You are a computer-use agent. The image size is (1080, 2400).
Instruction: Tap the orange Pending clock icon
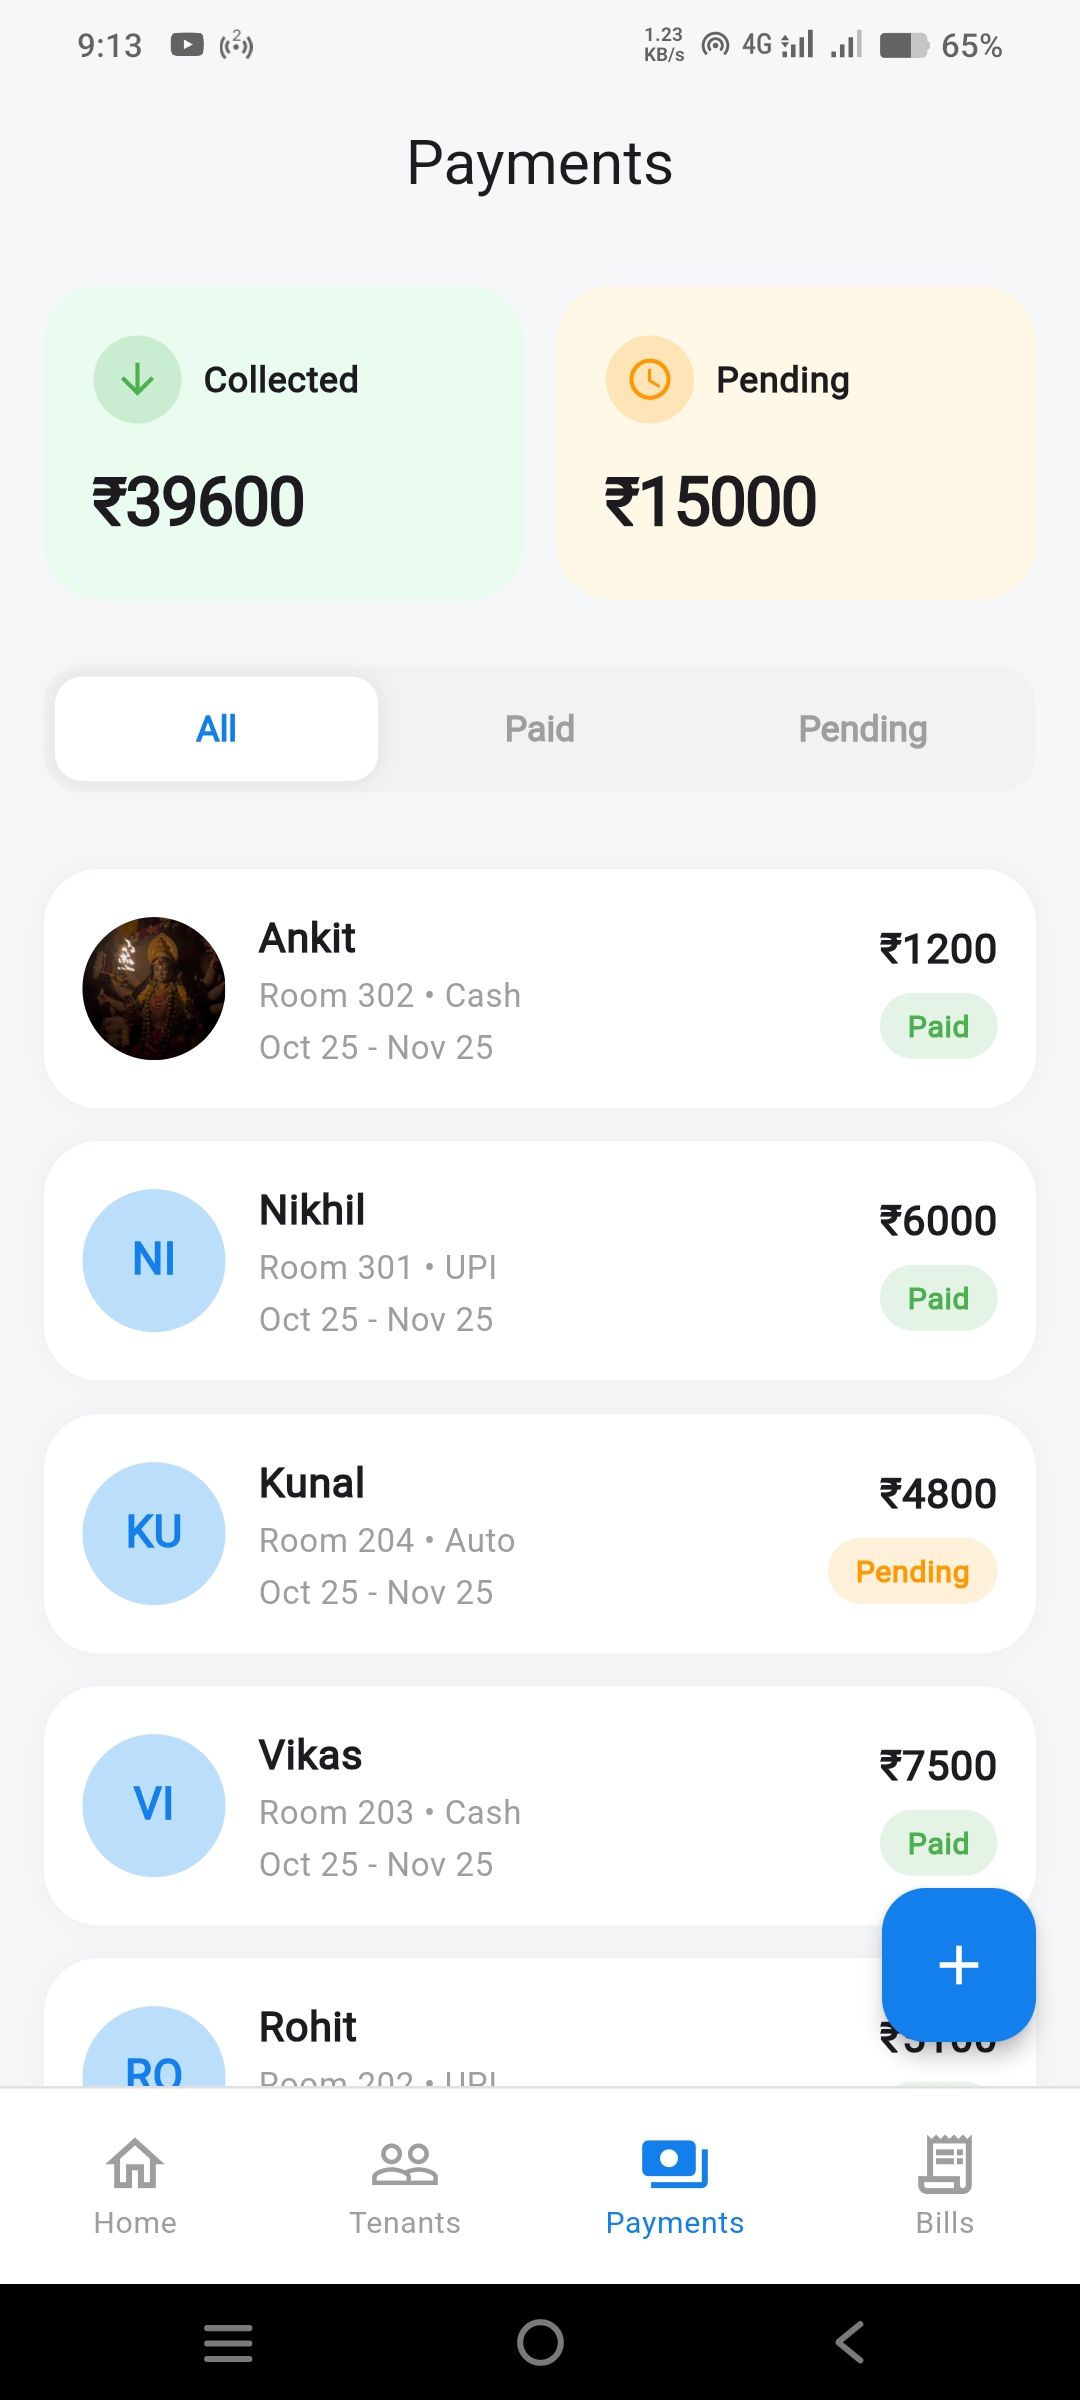[649, 380]
